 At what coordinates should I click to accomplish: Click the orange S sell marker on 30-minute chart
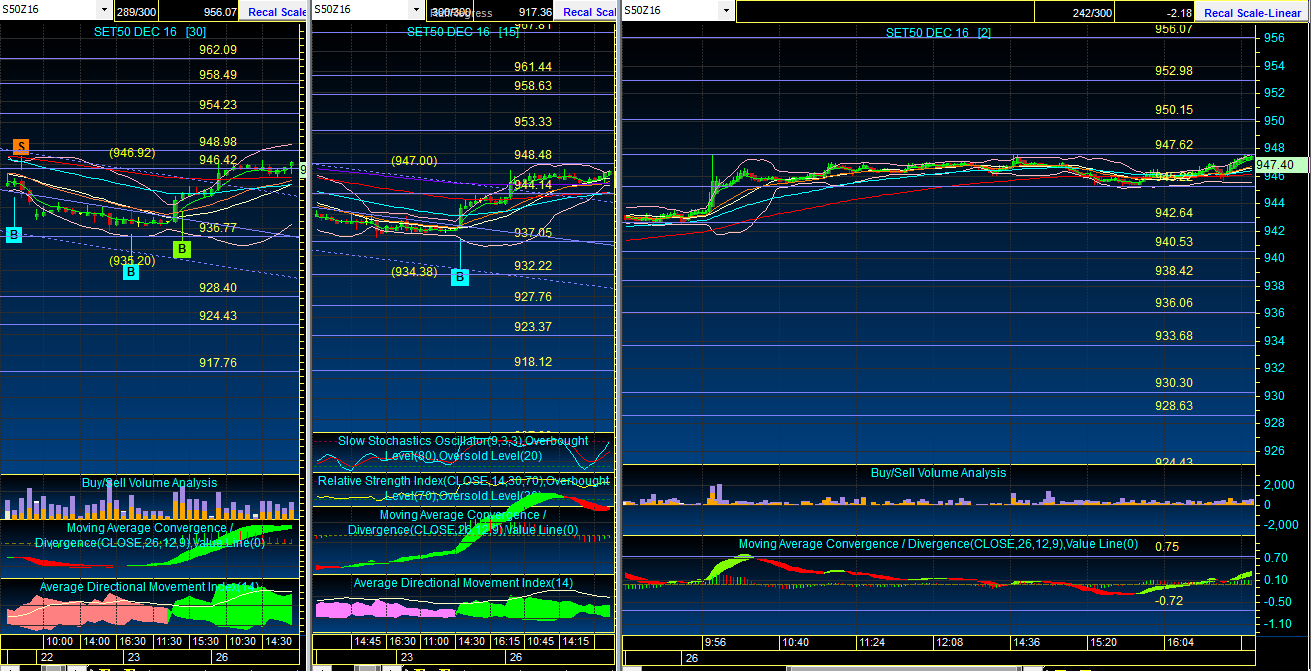tap(20, 147)
